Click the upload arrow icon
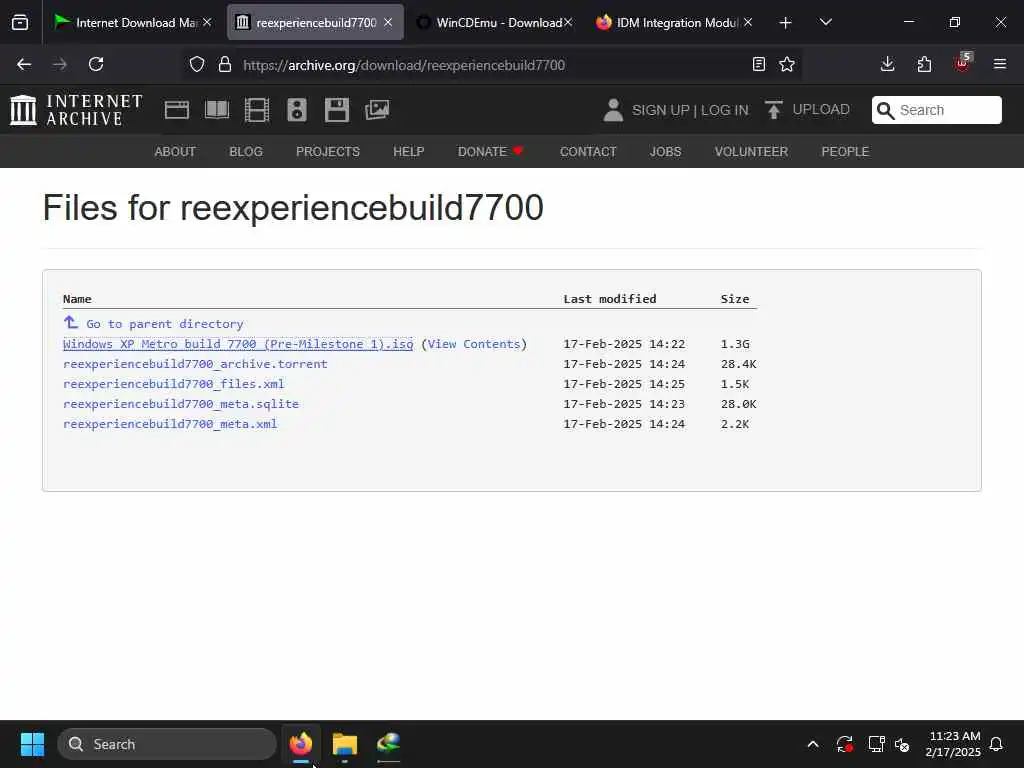Viewport: 1024px width, 768px height. [773, 110]
